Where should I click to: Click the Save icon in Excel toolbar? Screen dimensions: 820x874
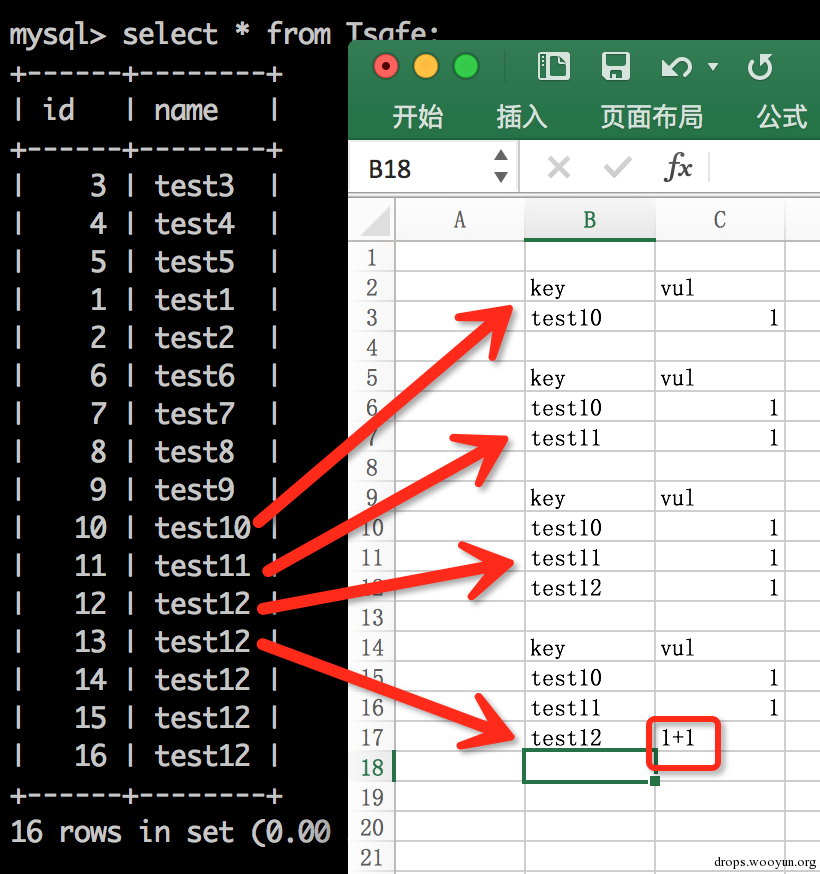pyautogui.click(x=616, y=67)
